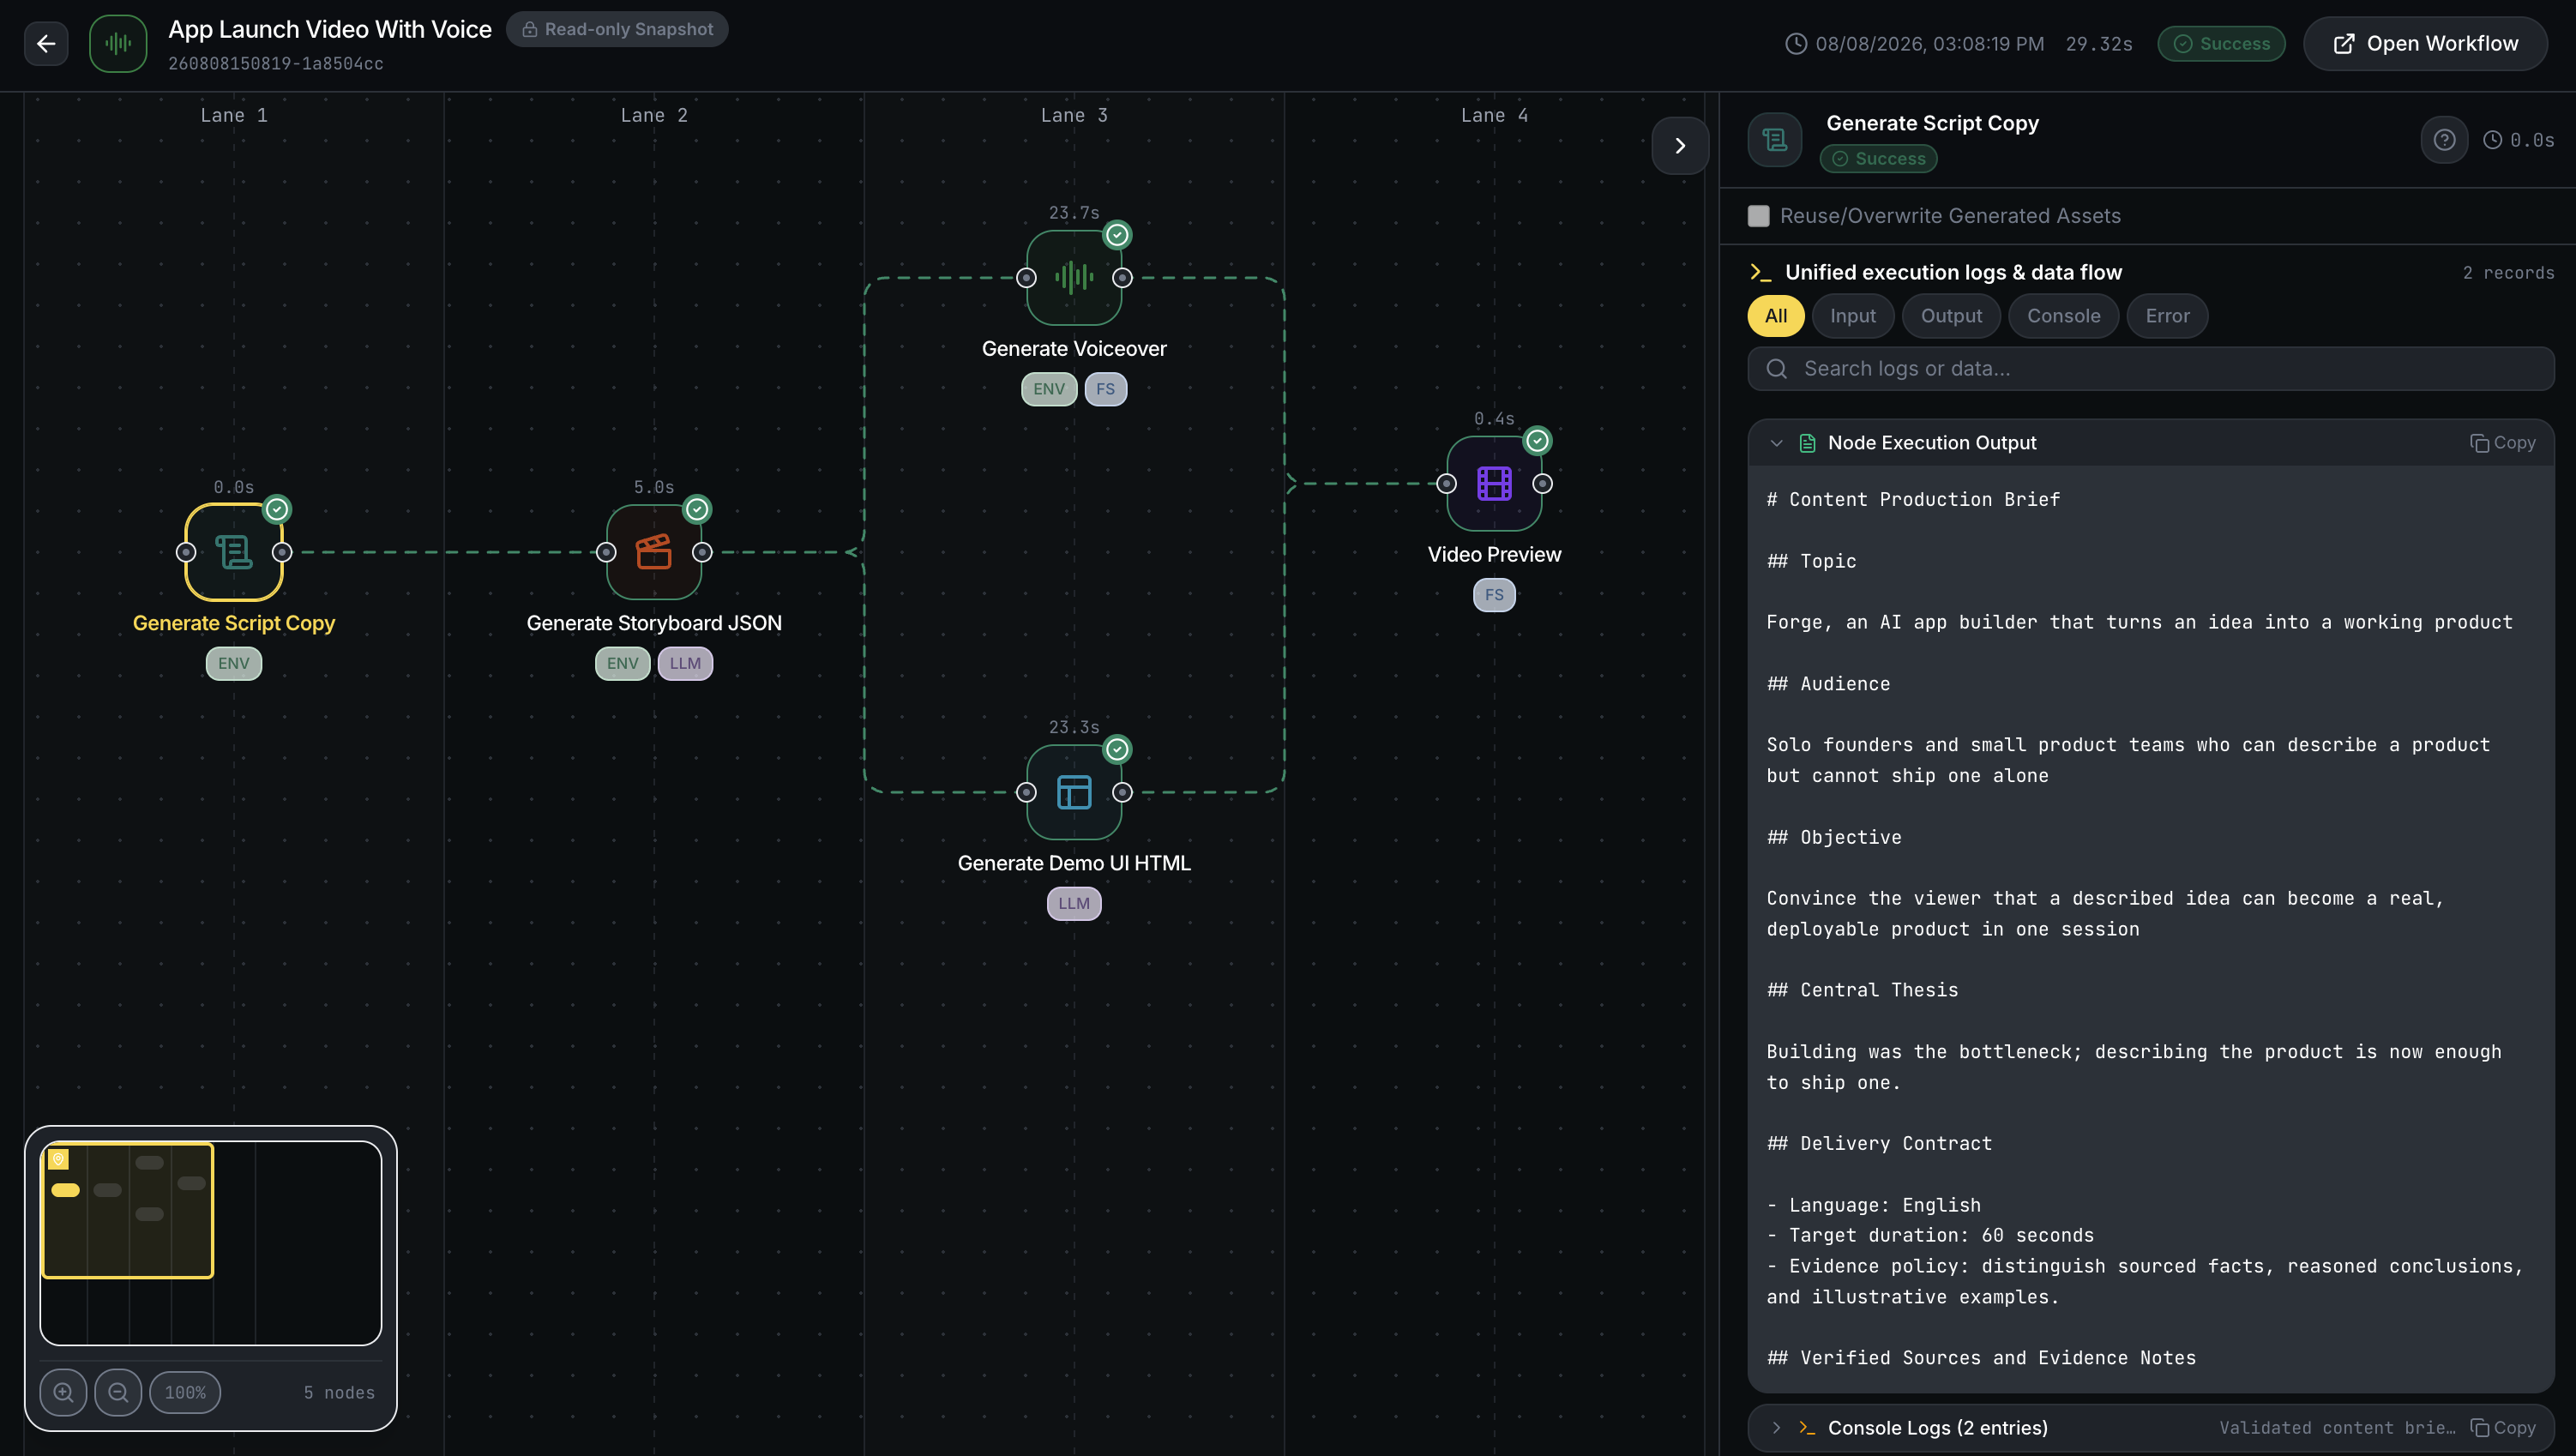Click the header Success status badge
Screen dimensions: 2576x1456
(x=2221, y=44)
